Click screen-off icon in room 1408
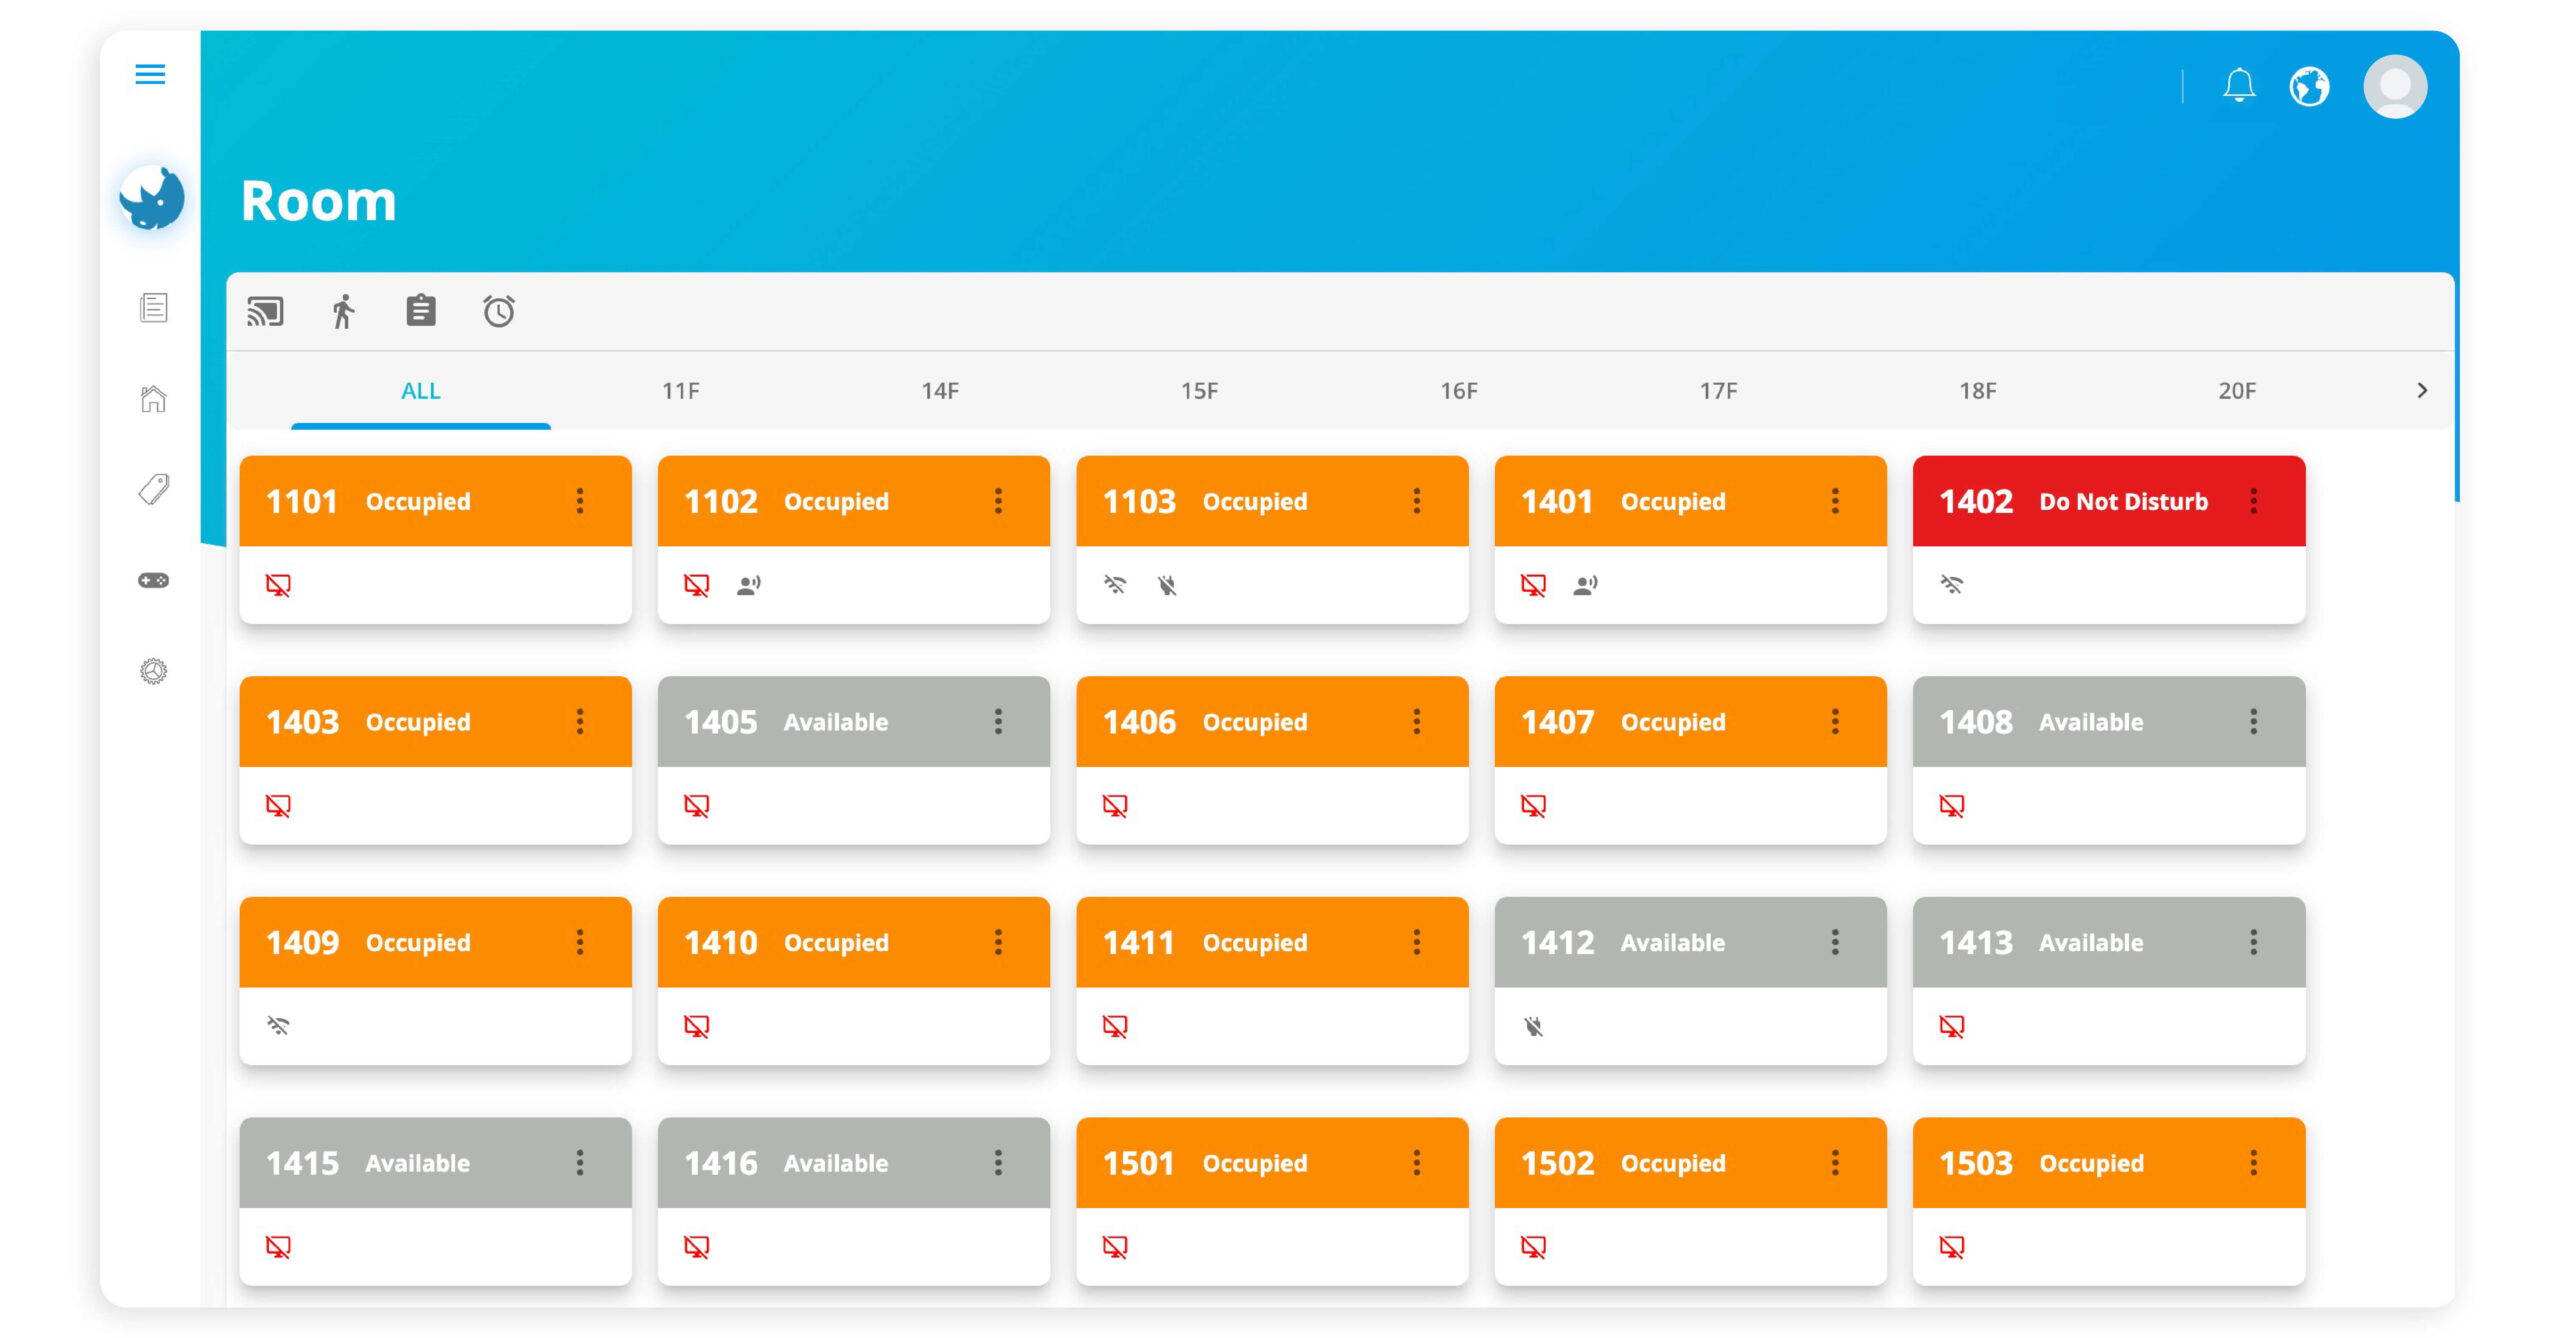This screenshot has width=2560, height=1338. click(x=1952, y=806)
